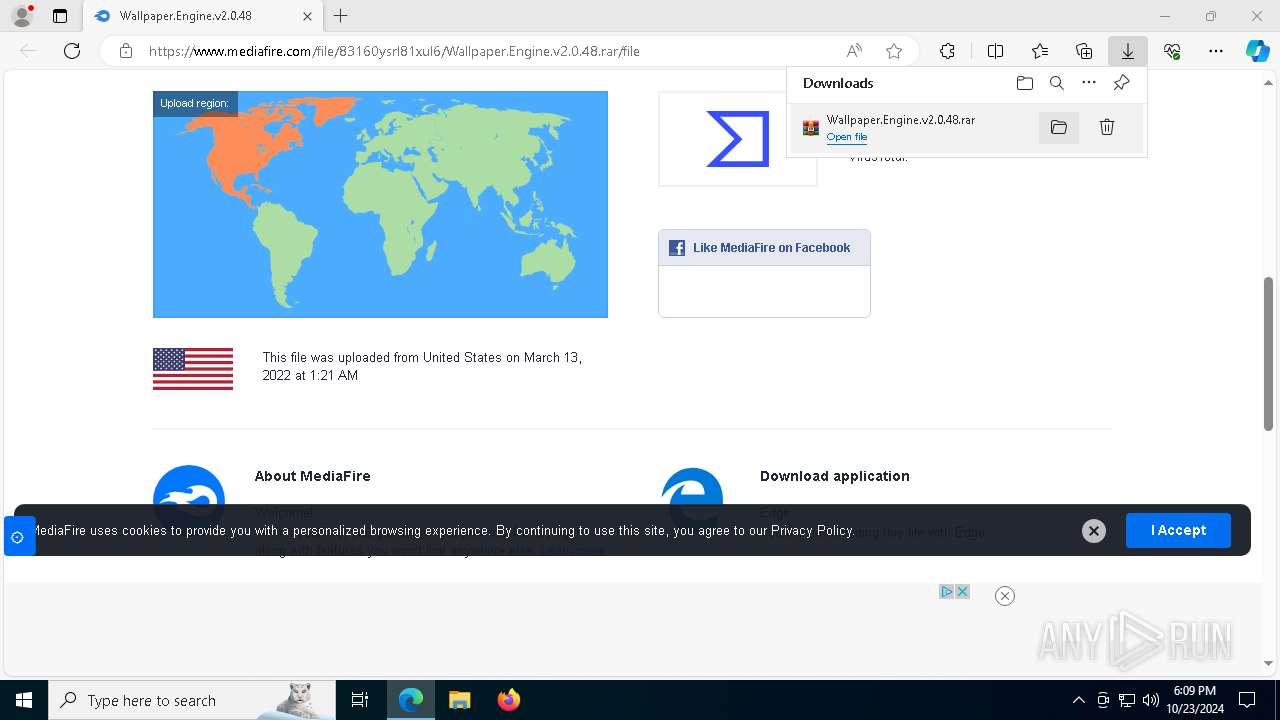Open the taskbar clock and date

[1195, 700]
